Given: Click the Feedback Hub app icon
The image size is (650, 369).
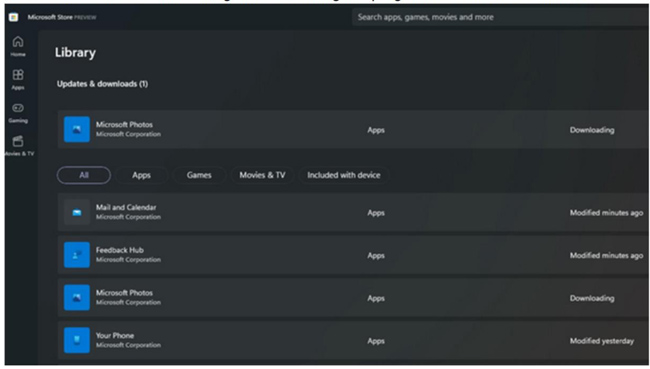Looking at the screenshot, I should (77, 255).
